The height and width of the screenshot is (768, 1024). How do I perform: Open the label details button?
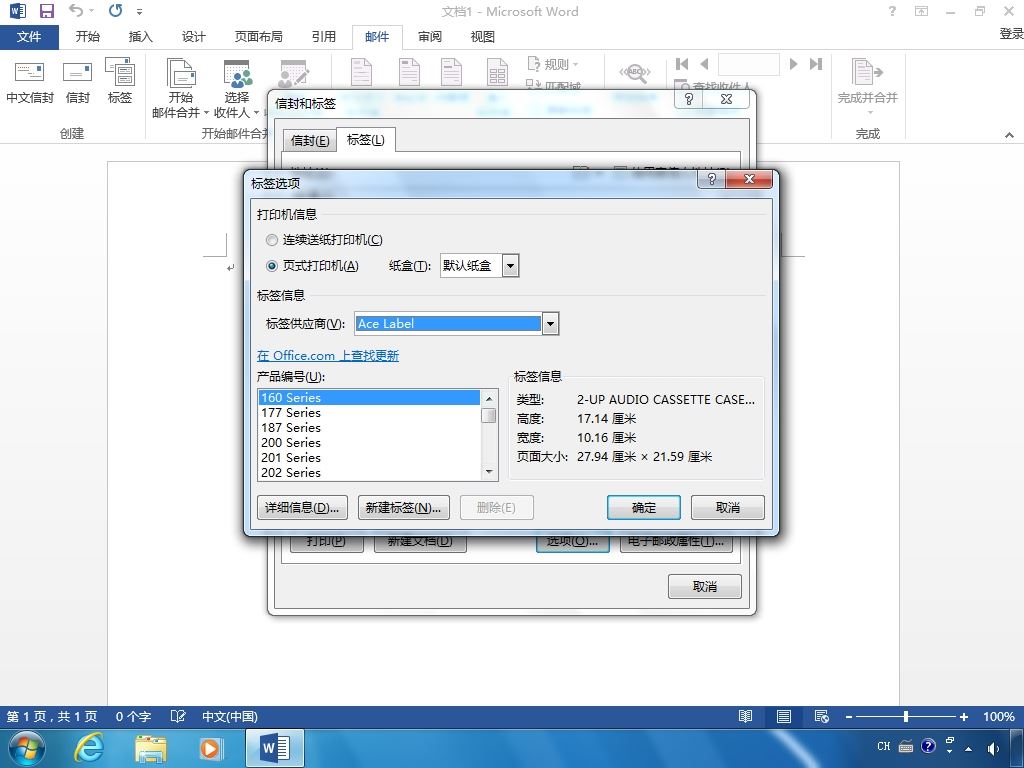click(x=302, y=507)
